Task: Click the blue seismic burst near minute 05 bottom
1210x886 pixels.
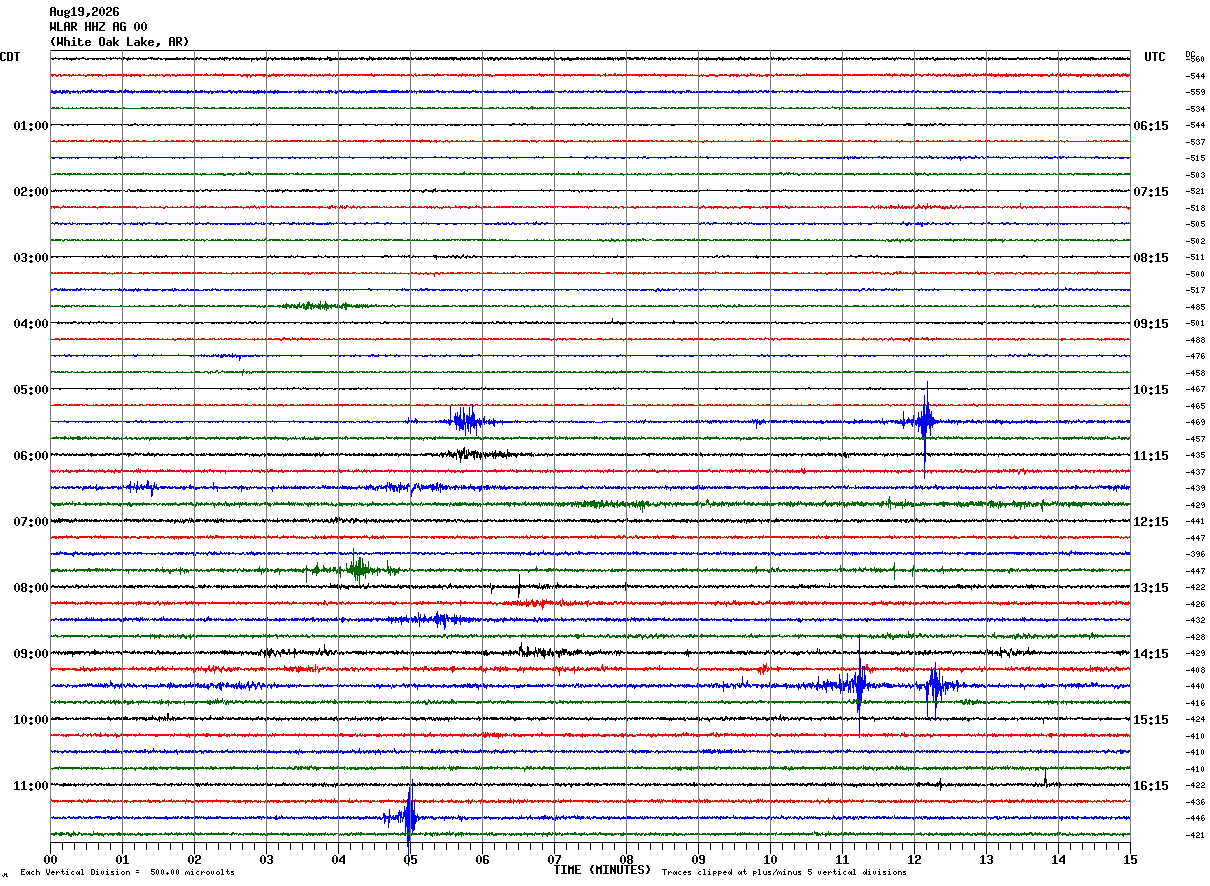Action: tap(407, 817)
